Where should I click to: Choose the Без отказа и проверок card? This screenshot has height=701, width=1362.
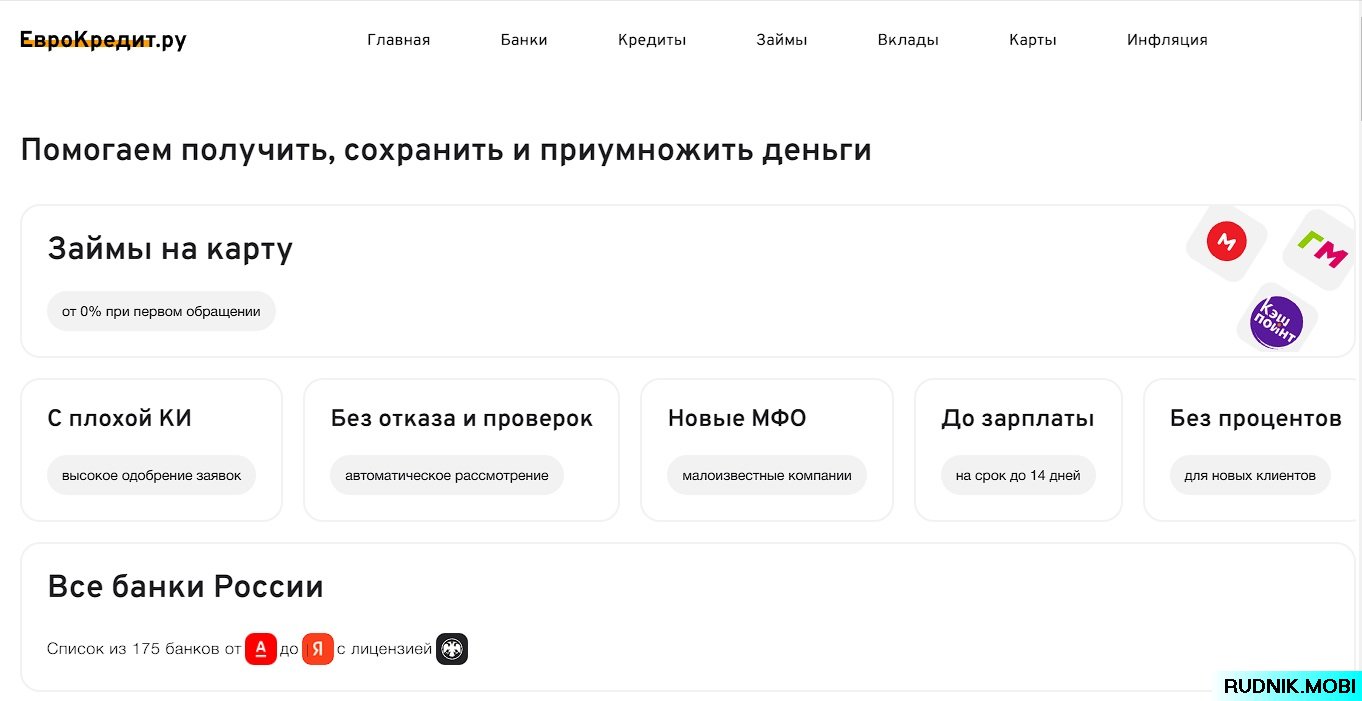tap(461, 449)
